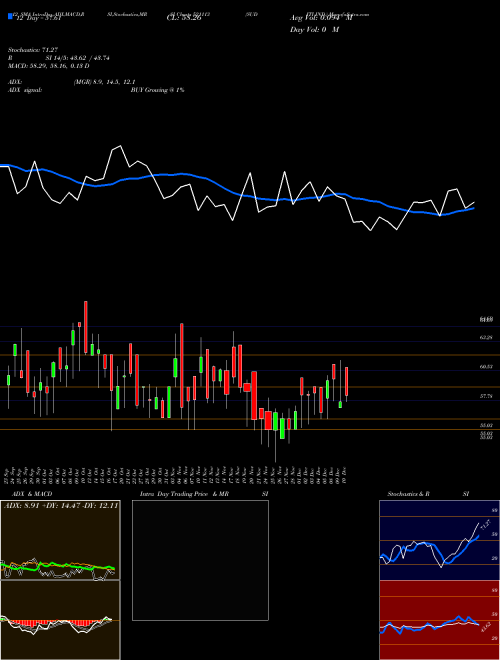
Task: Click the 'SI 14/3: 43.62 / 43.74' reading
Action: 78,58
